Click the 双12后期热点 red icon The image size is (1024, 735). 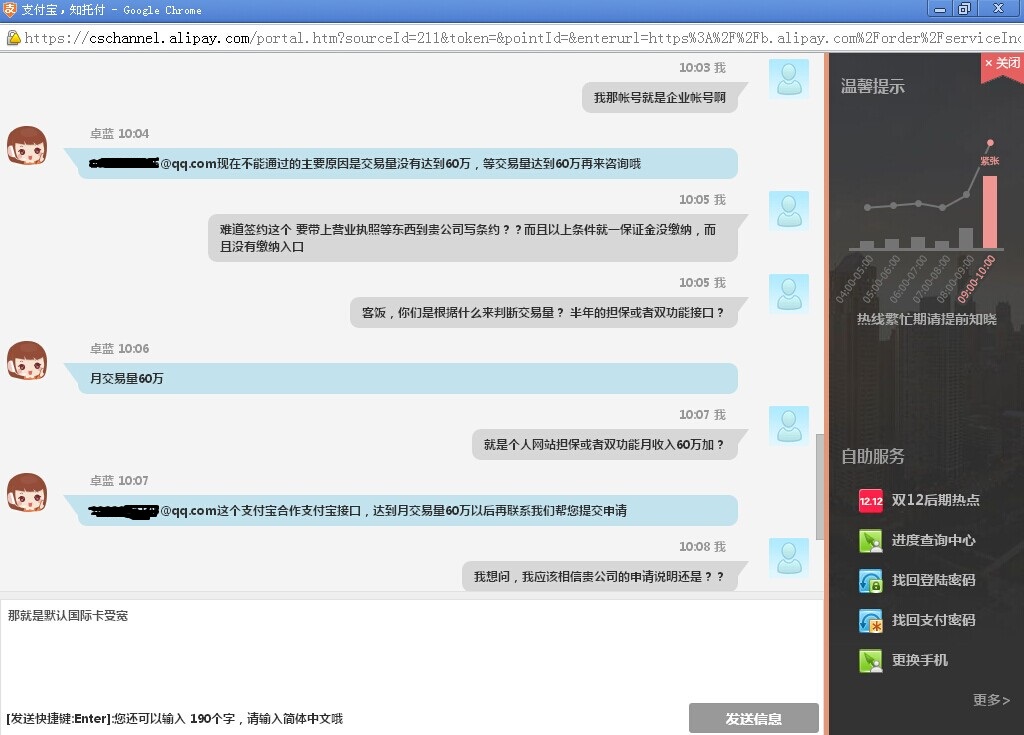click(871, 500)
